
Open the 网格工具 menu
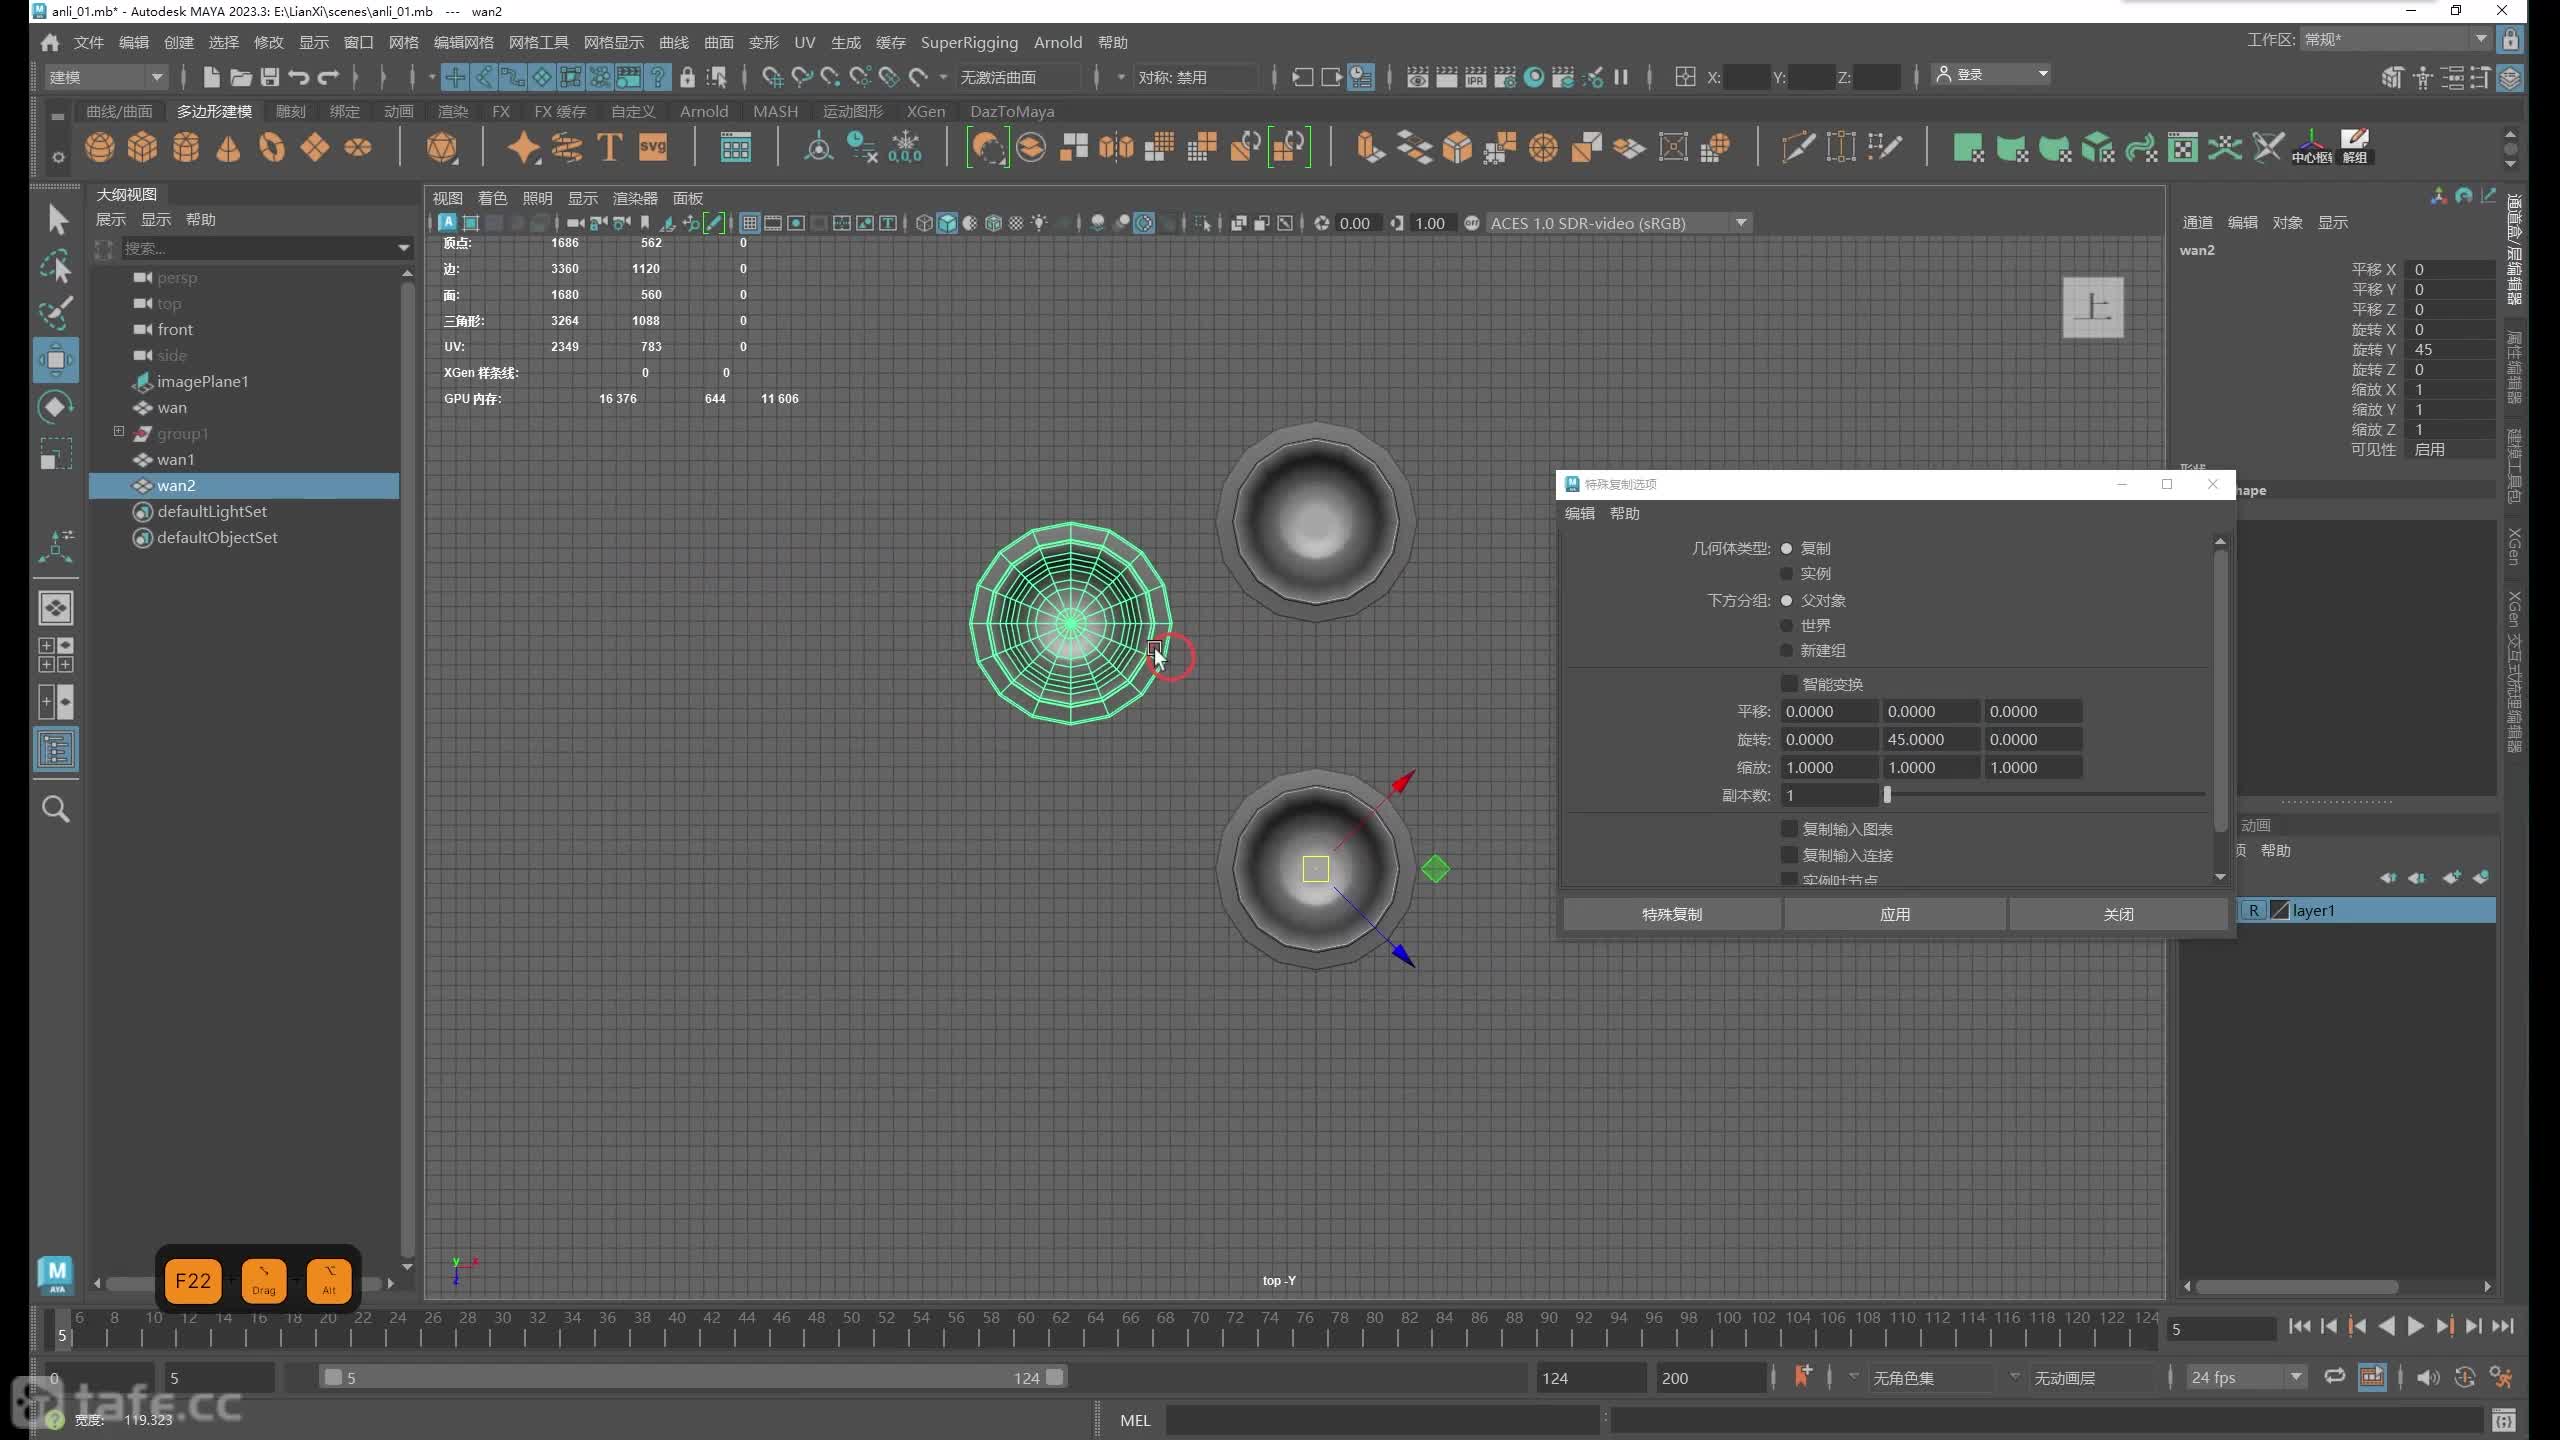click(538, 42)
